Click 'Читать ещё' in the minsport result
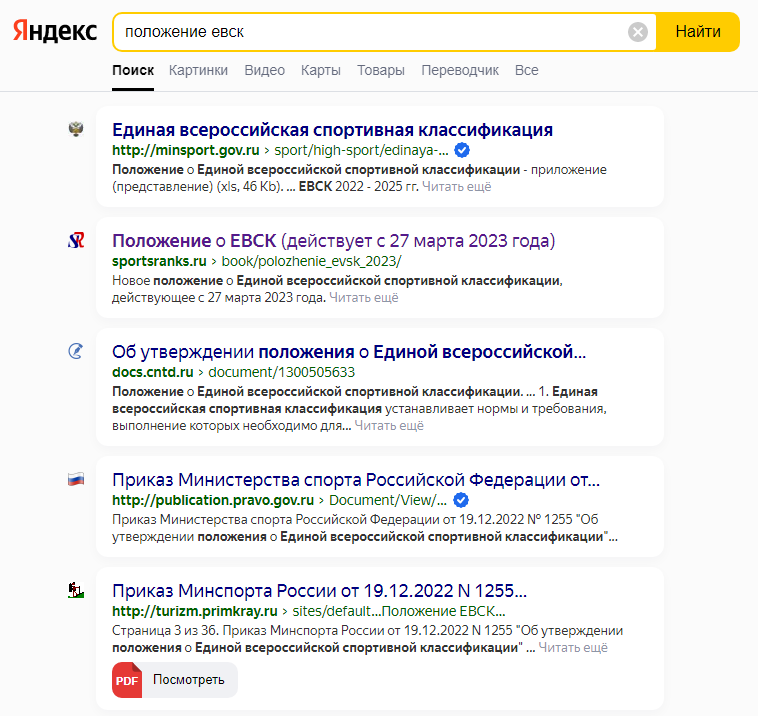Viewport: 758px width, 716px height. 456,187
